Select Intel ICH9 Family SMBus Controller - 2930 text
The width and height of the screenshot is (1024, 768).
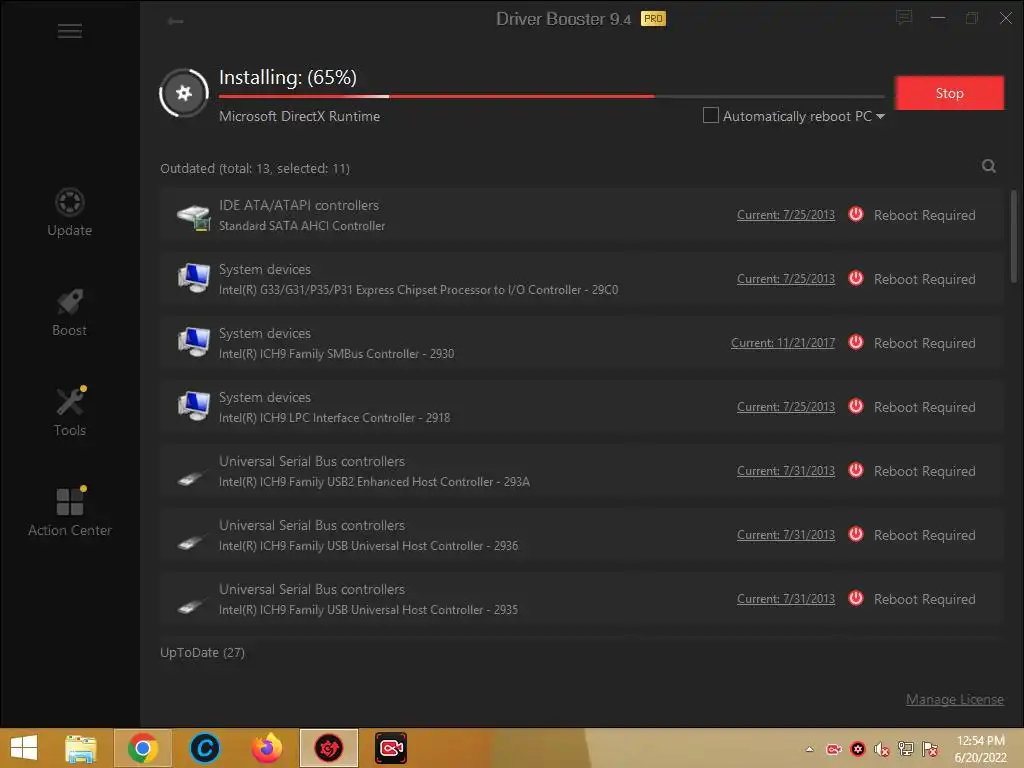[x=336, y=354]
